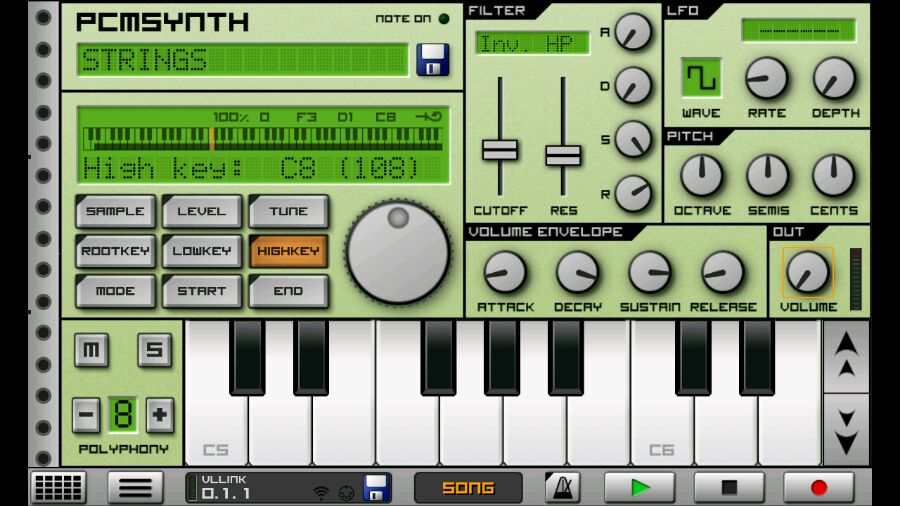
Task: Toggle the SONG mode button
Action: (x=468, y=488)
